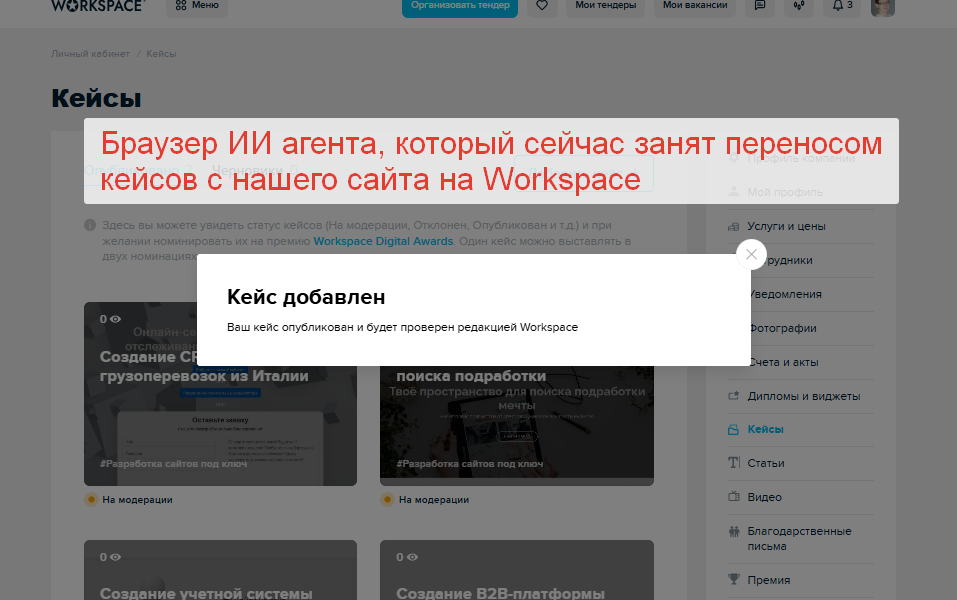The width and height of the screenshot is (957, 600).
Task: Open the 'Создание B2B-платформы' case card
Action: pyautogui.click(x=516, y=570)
